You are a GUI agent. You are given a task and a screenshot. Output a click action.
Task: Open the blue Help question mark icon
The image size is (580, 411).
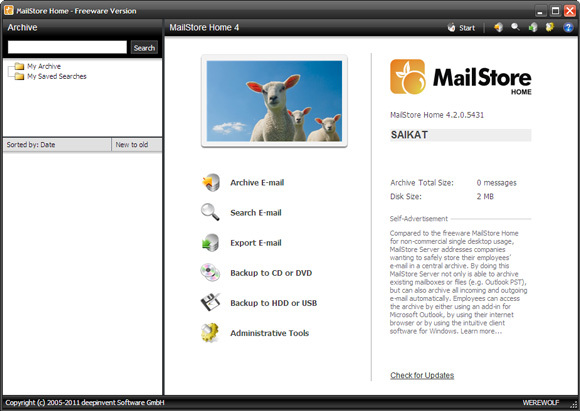568,27
